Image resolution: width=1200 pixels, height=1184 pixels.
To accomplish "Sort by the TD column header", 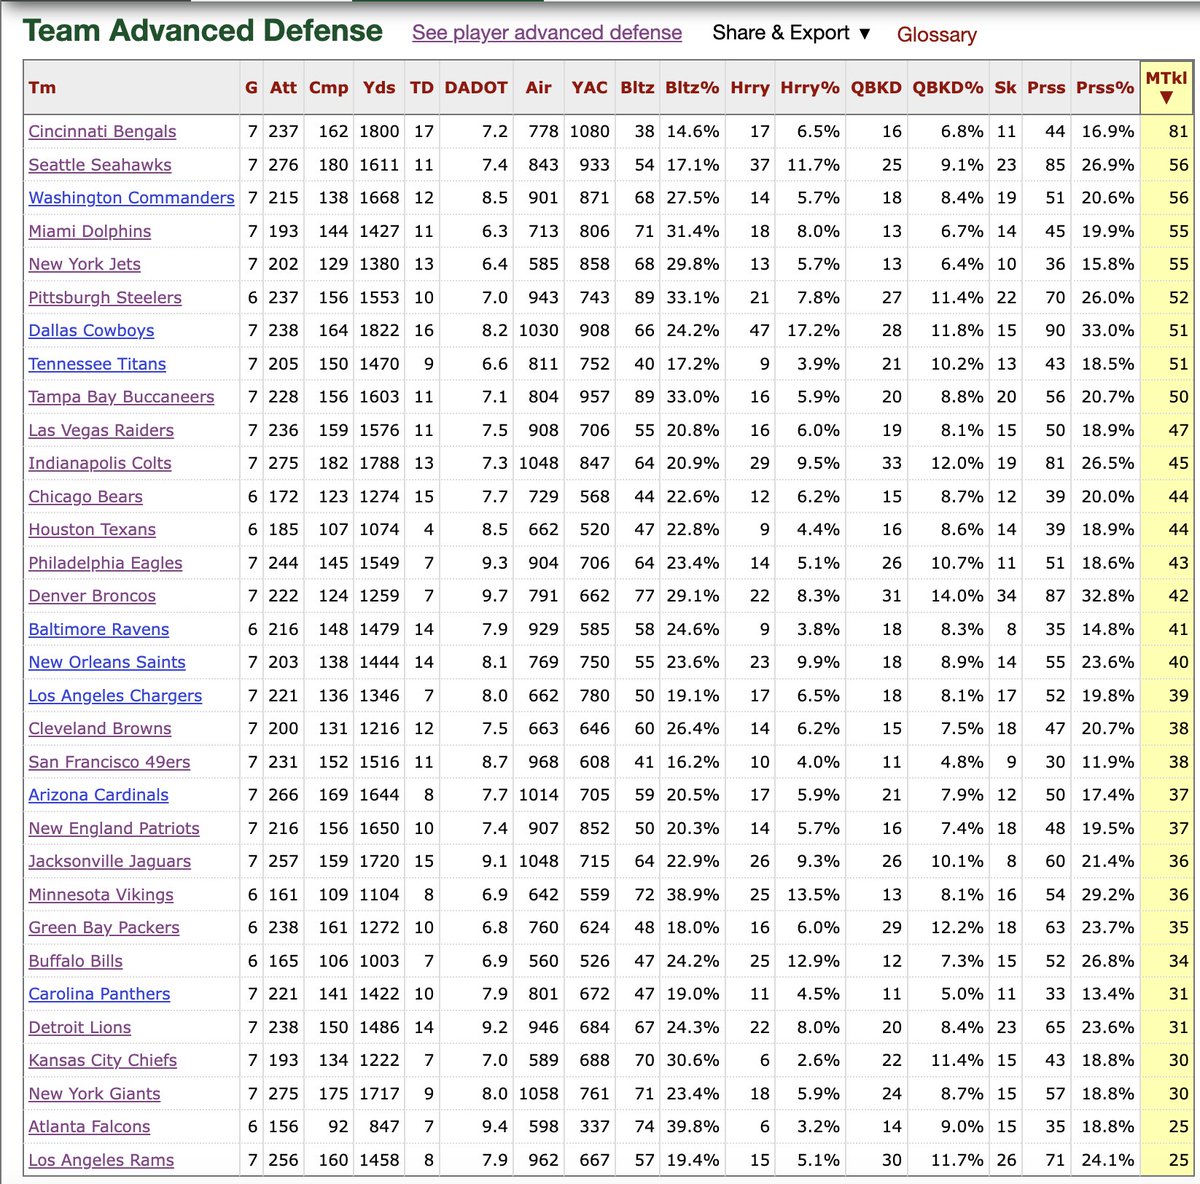I will pos(422,87).
